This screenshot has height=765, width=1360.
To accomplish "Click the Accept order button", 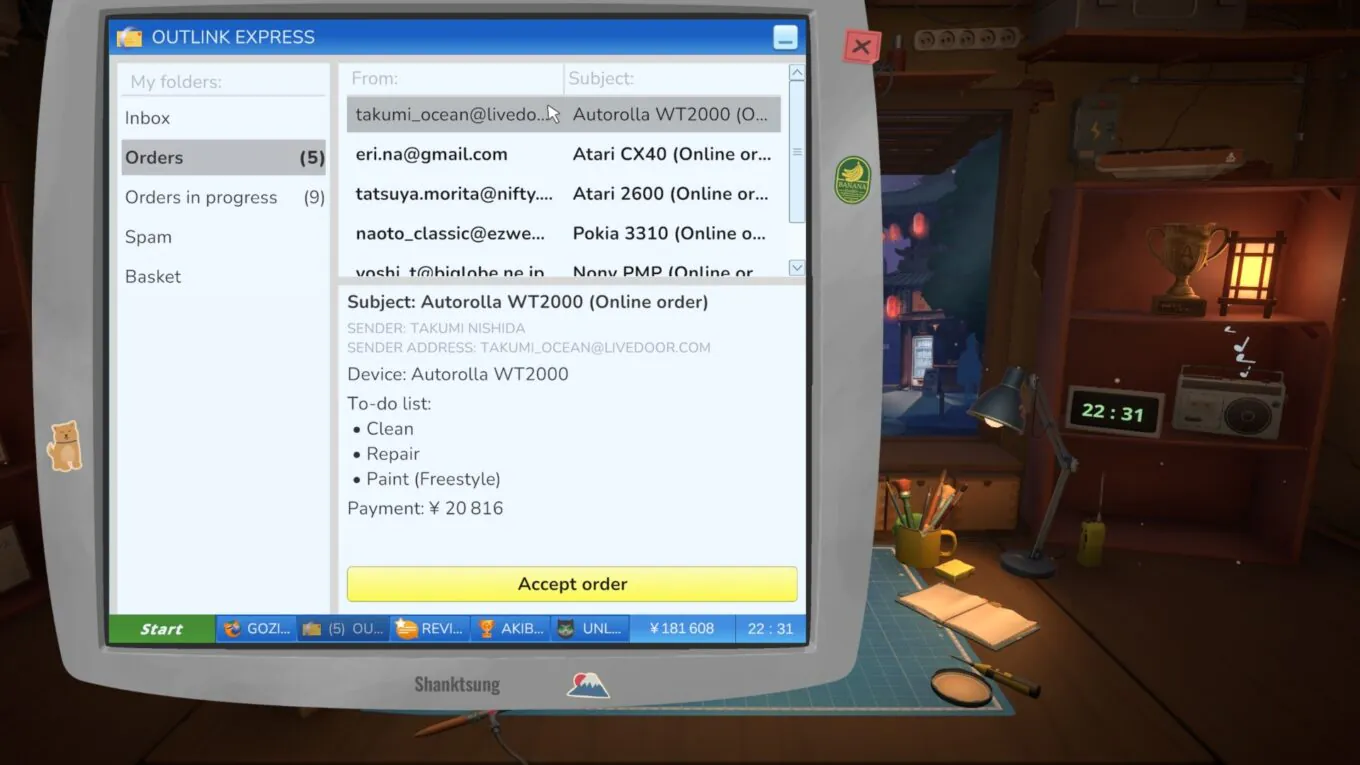I will click(x=572, y=584).
